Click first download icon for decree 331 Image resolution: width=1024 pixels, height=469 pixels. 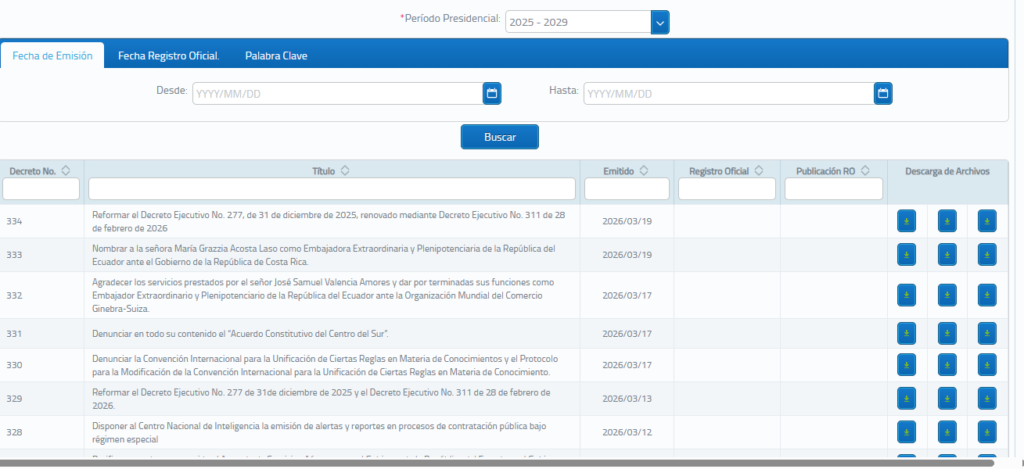click(x=907, y=333)
